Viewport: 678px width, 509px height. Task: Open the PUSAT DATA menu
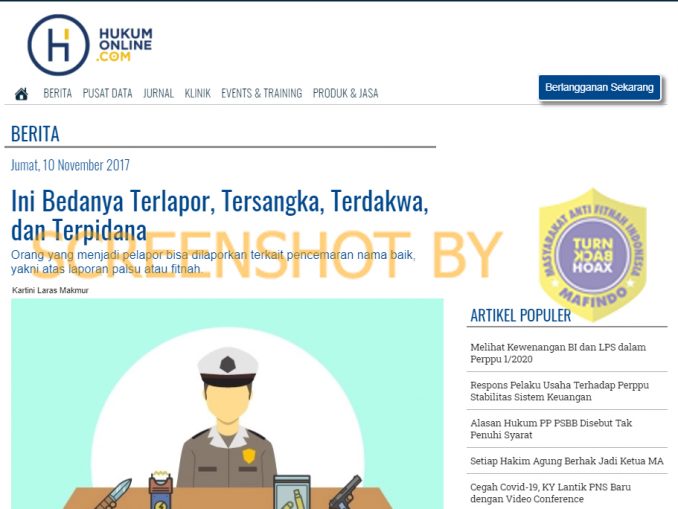pyautogui.click(x=107, y=93)
